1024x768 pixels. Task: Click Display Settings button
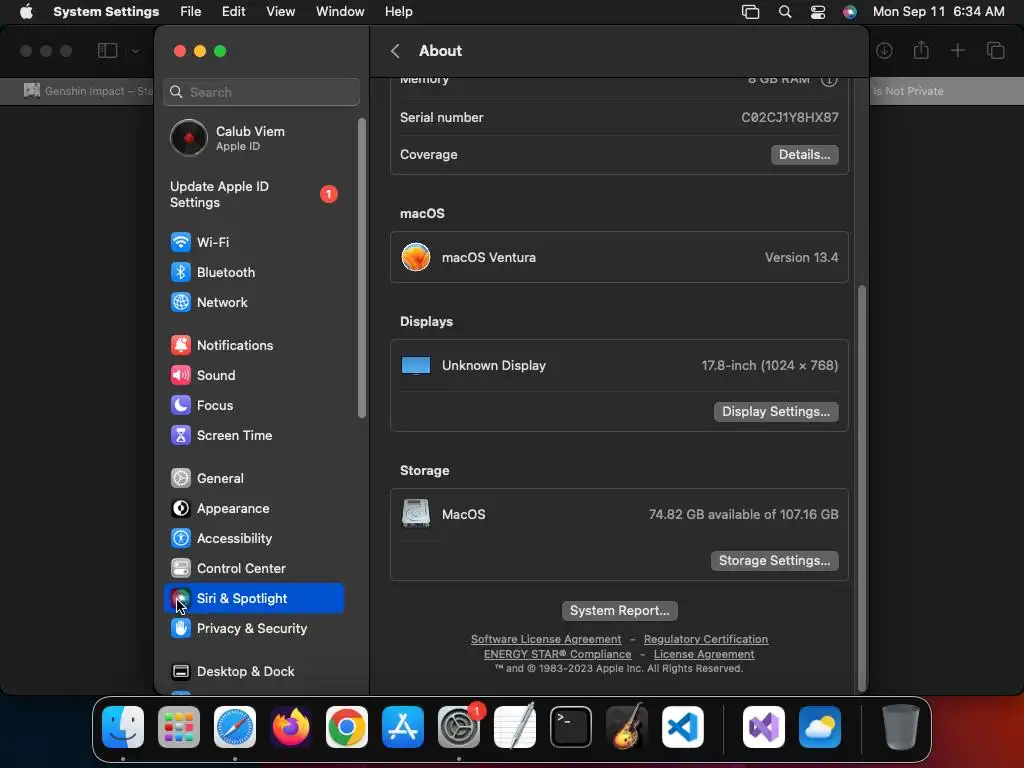776,412
